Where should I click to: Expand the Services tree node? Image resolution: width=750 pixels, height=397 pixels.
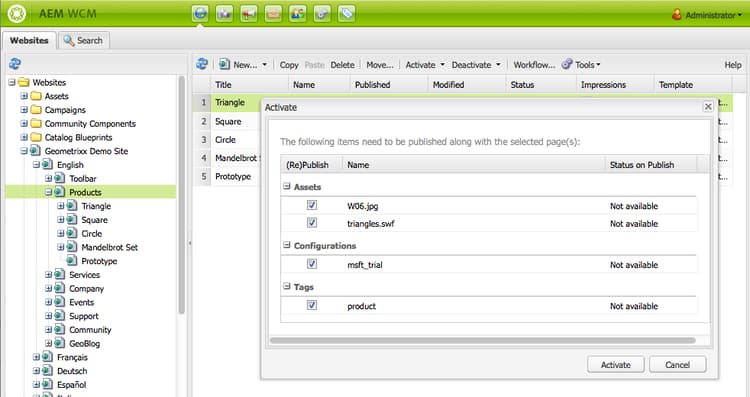coord(48,275)
